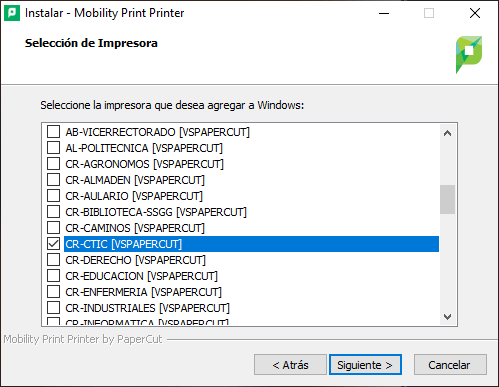Viewport: 499px width, 387px height.
Task: Click the scroll up arrow of printer list
Action: pyautogui.click(x=447, y=134)
